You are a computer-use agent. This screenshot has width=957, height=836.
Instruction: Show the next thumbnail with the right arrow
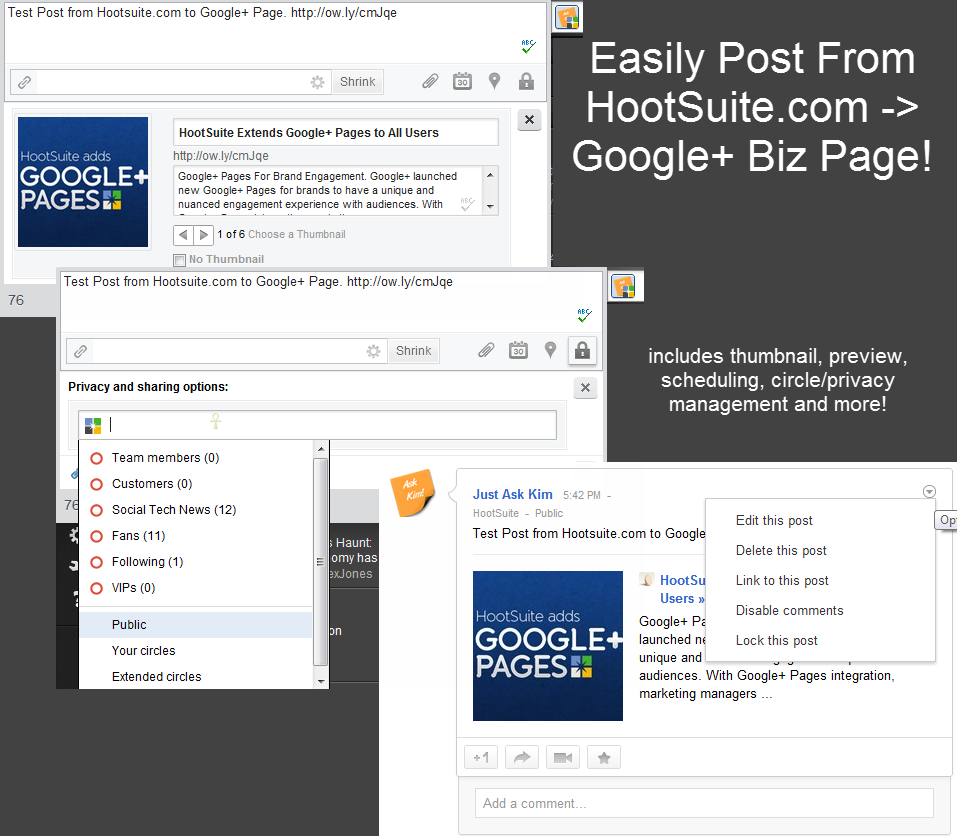(x=204, y=234)
